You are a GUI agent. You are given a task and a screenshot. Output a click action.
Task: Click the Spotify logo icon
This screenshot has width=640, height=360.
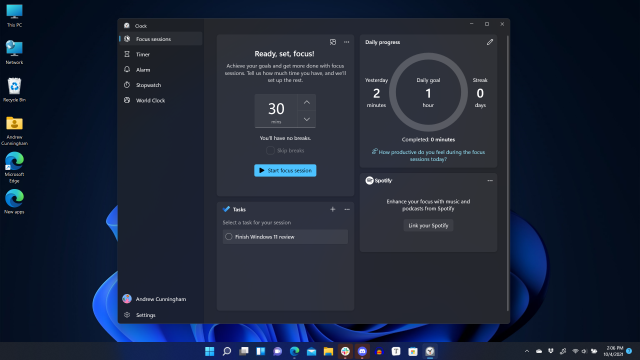coord(369,180)
